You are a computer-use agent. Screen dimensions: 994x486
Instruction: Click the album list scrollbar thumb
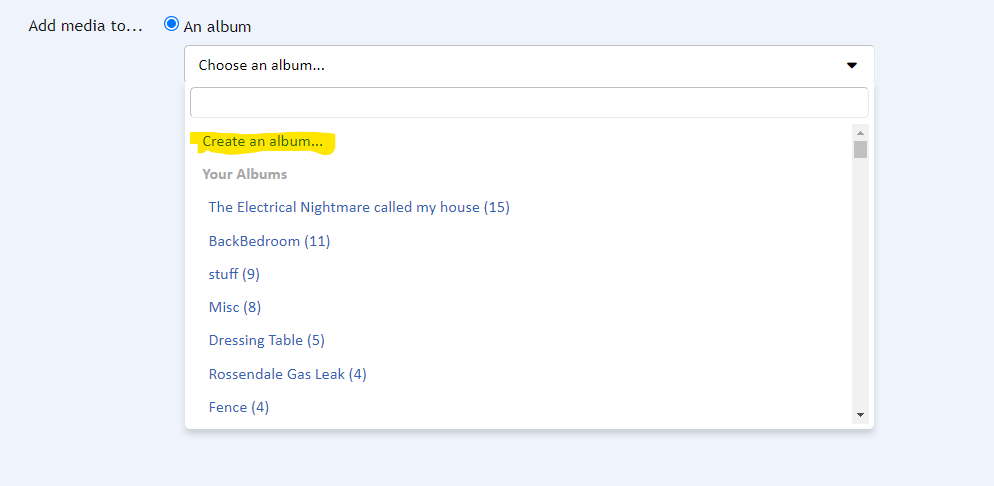(860, 150)
